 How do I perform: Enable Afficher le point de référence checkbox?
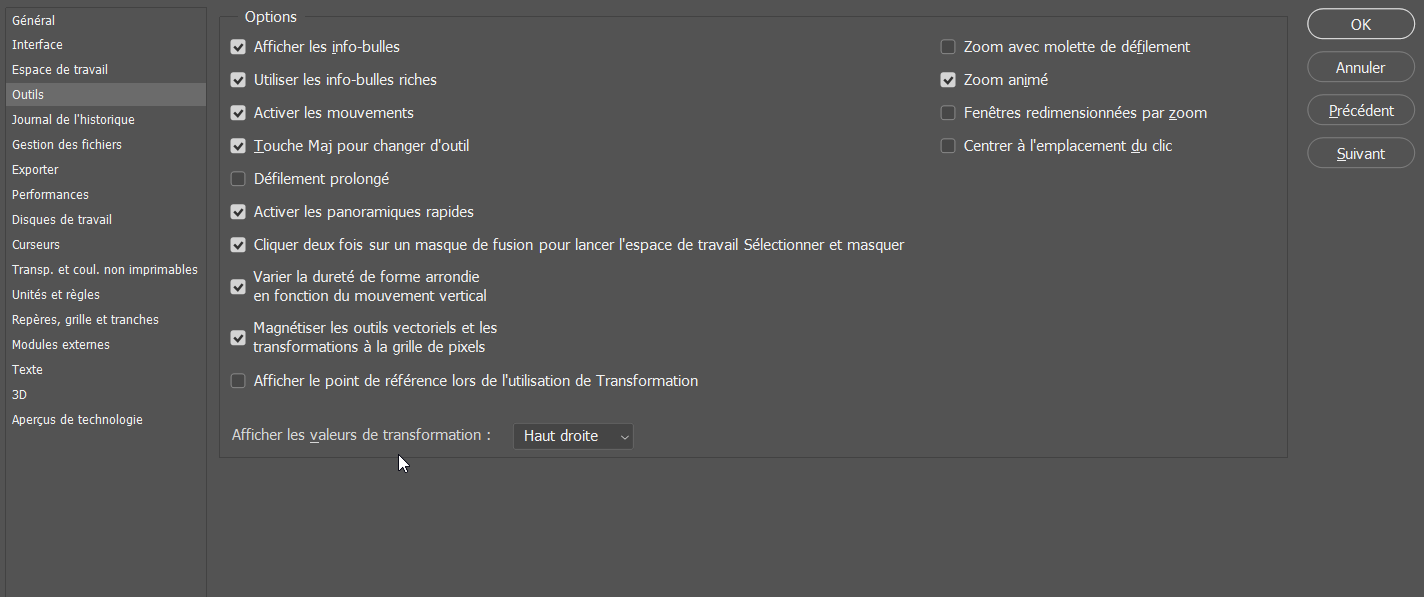[x=238, y=381]
